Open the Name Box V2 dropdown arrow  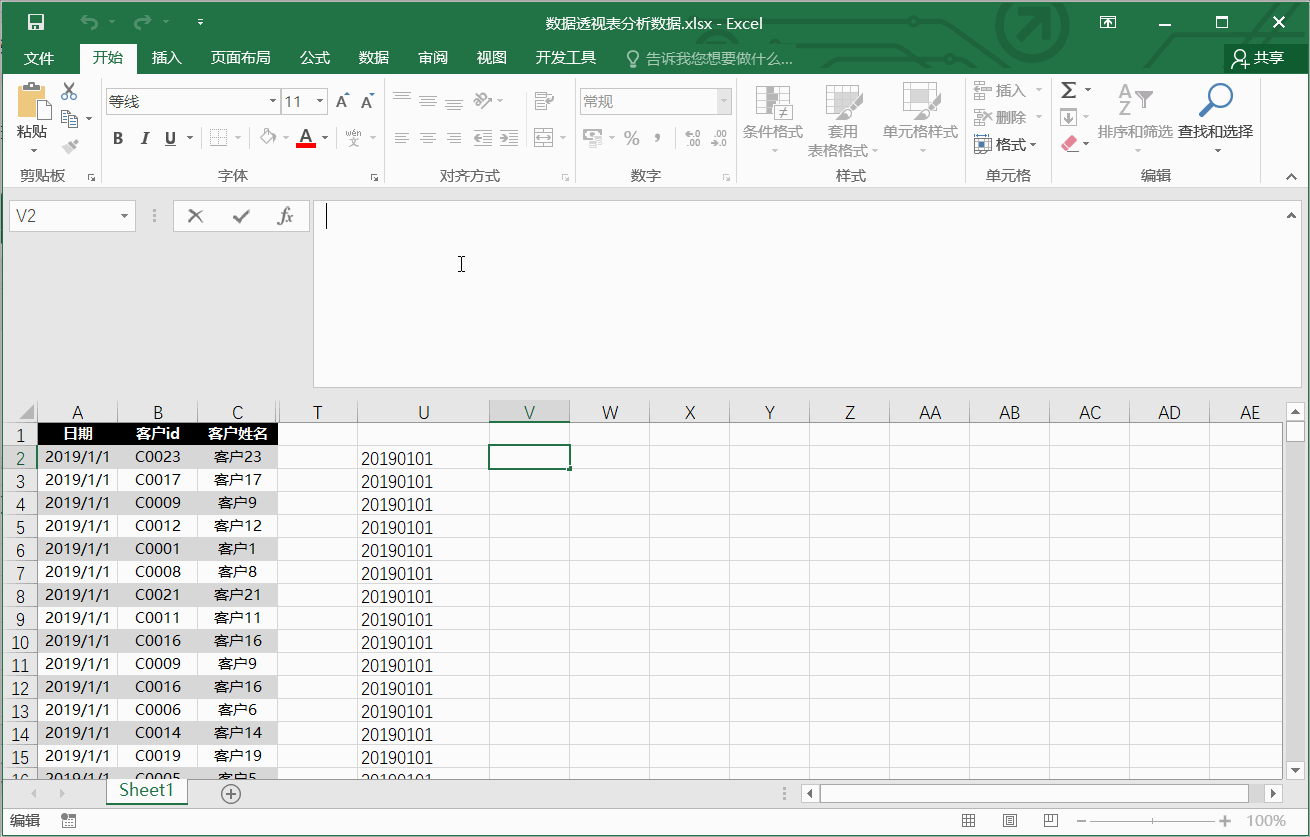(125, 216)
